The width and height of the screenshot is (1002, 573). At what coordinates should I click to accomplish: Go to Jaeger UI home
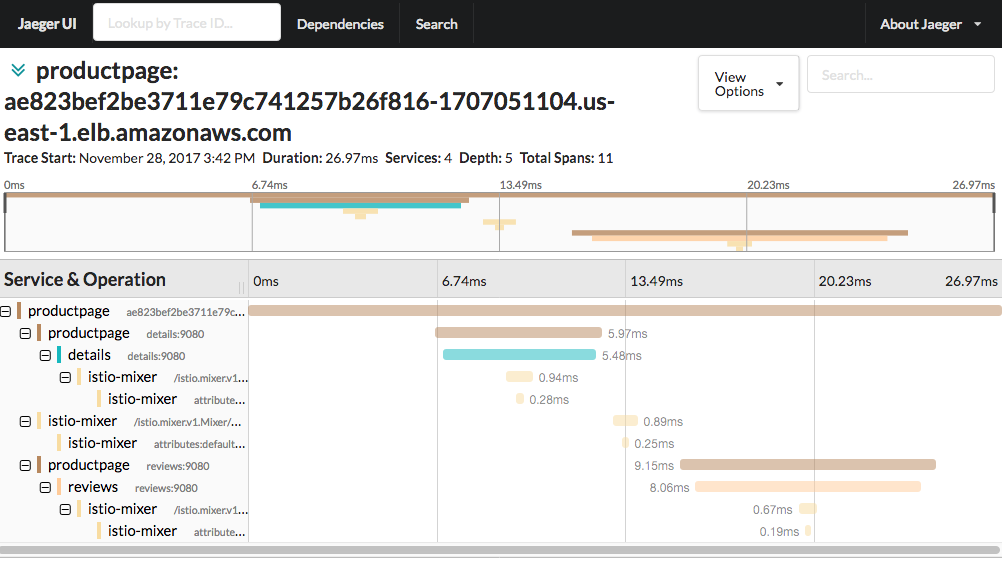click(x=47, y=24)
